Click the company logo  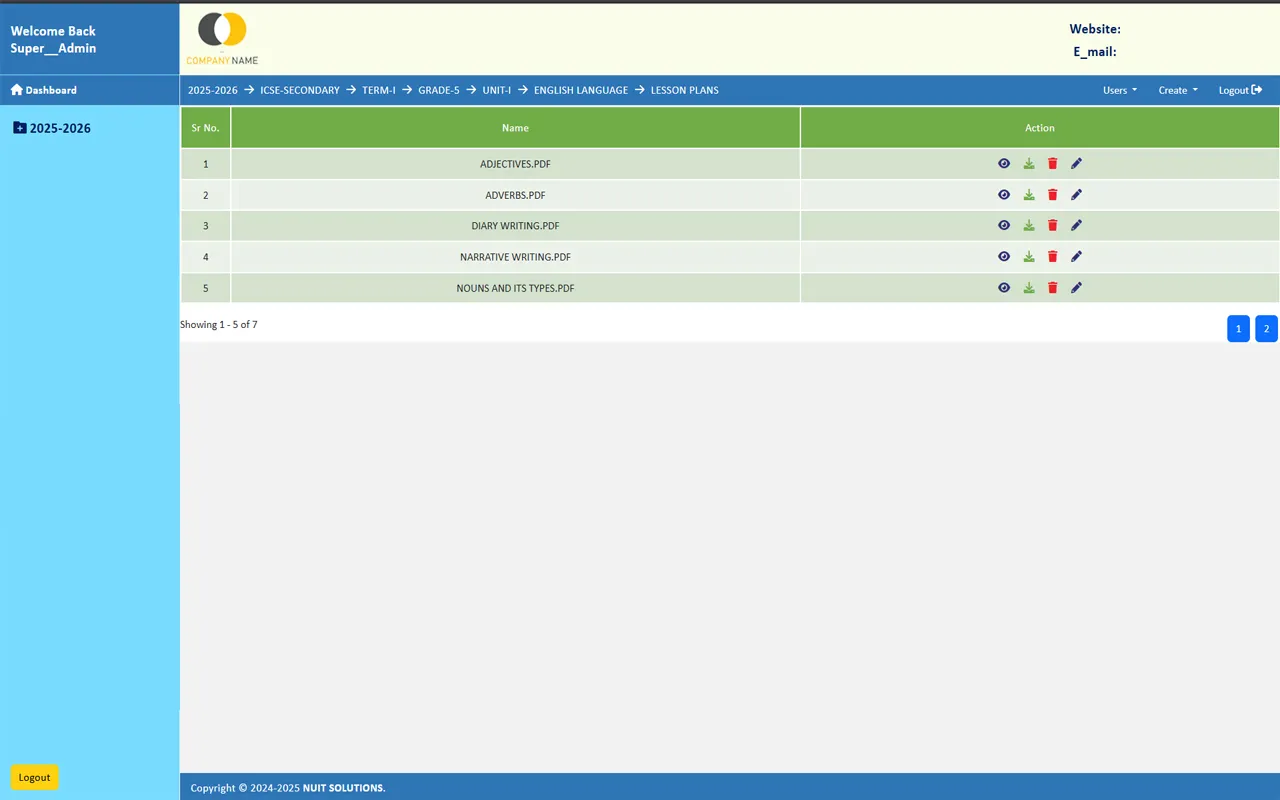coord(222,38)
